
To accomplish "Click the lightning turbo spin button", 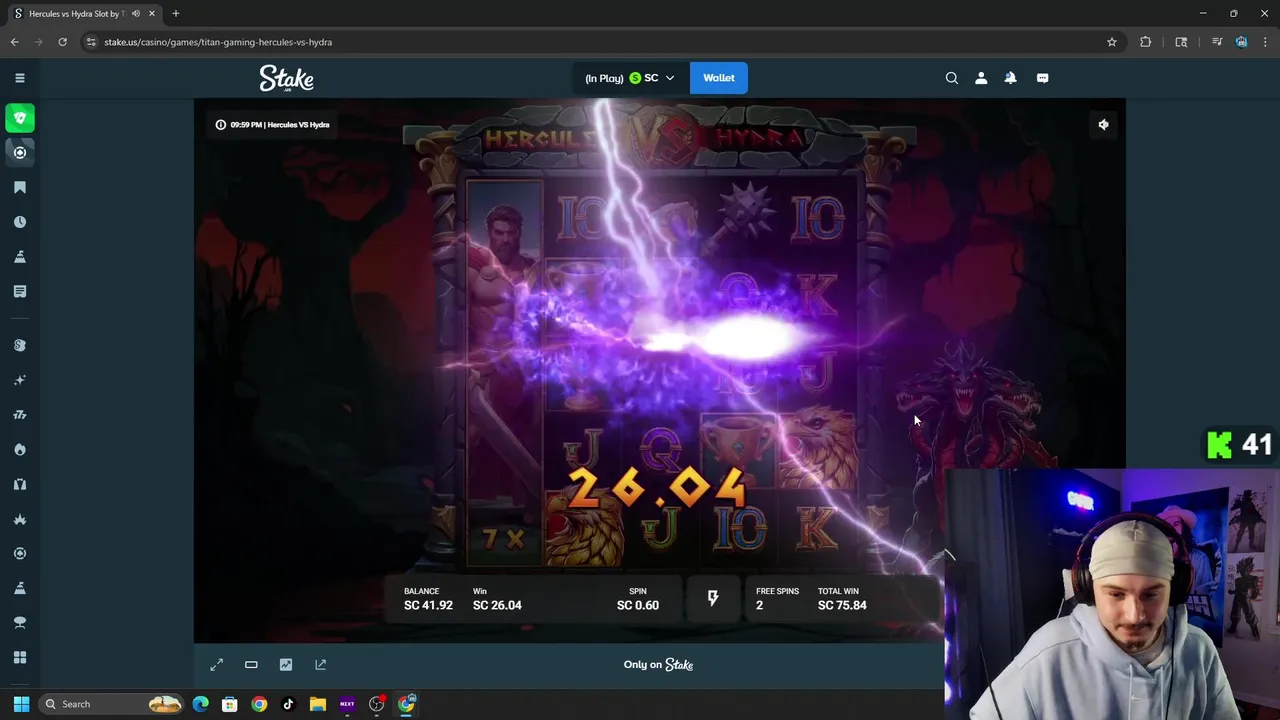I will click(713, 598).
